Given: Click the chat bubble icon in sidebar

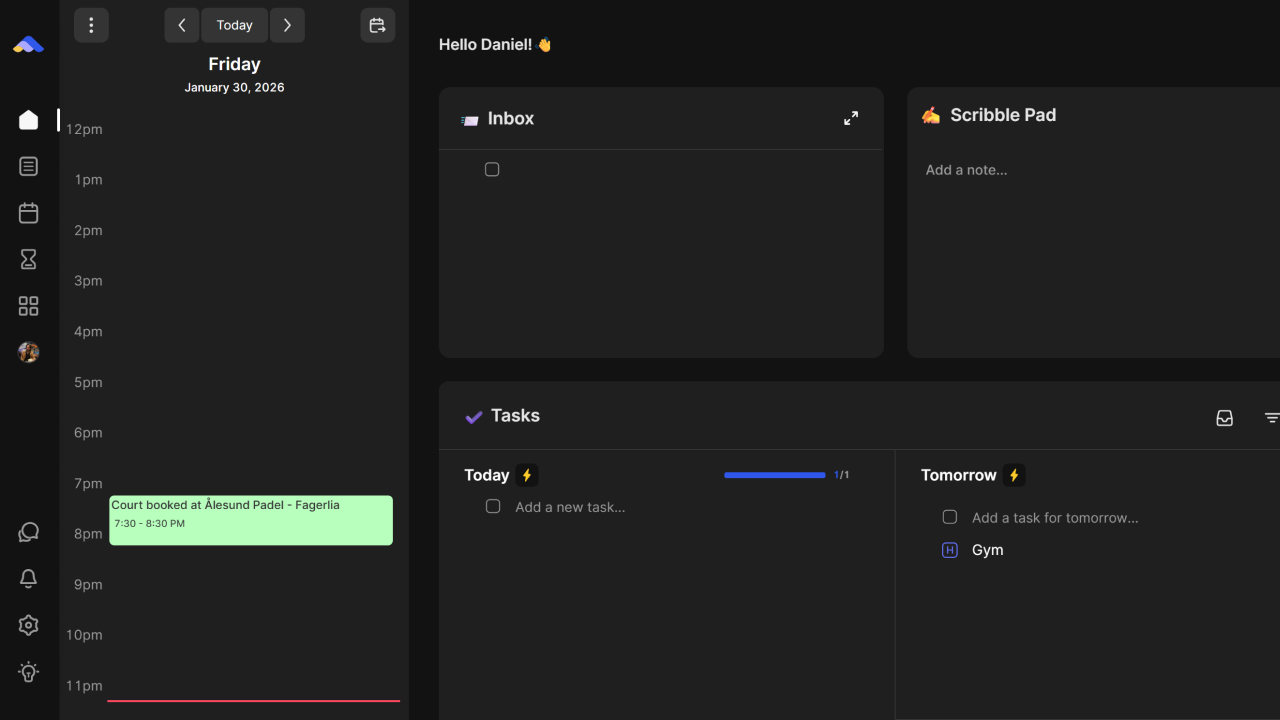Looking at the screenshot, I should pyautogui.click(x=28, y=532).
